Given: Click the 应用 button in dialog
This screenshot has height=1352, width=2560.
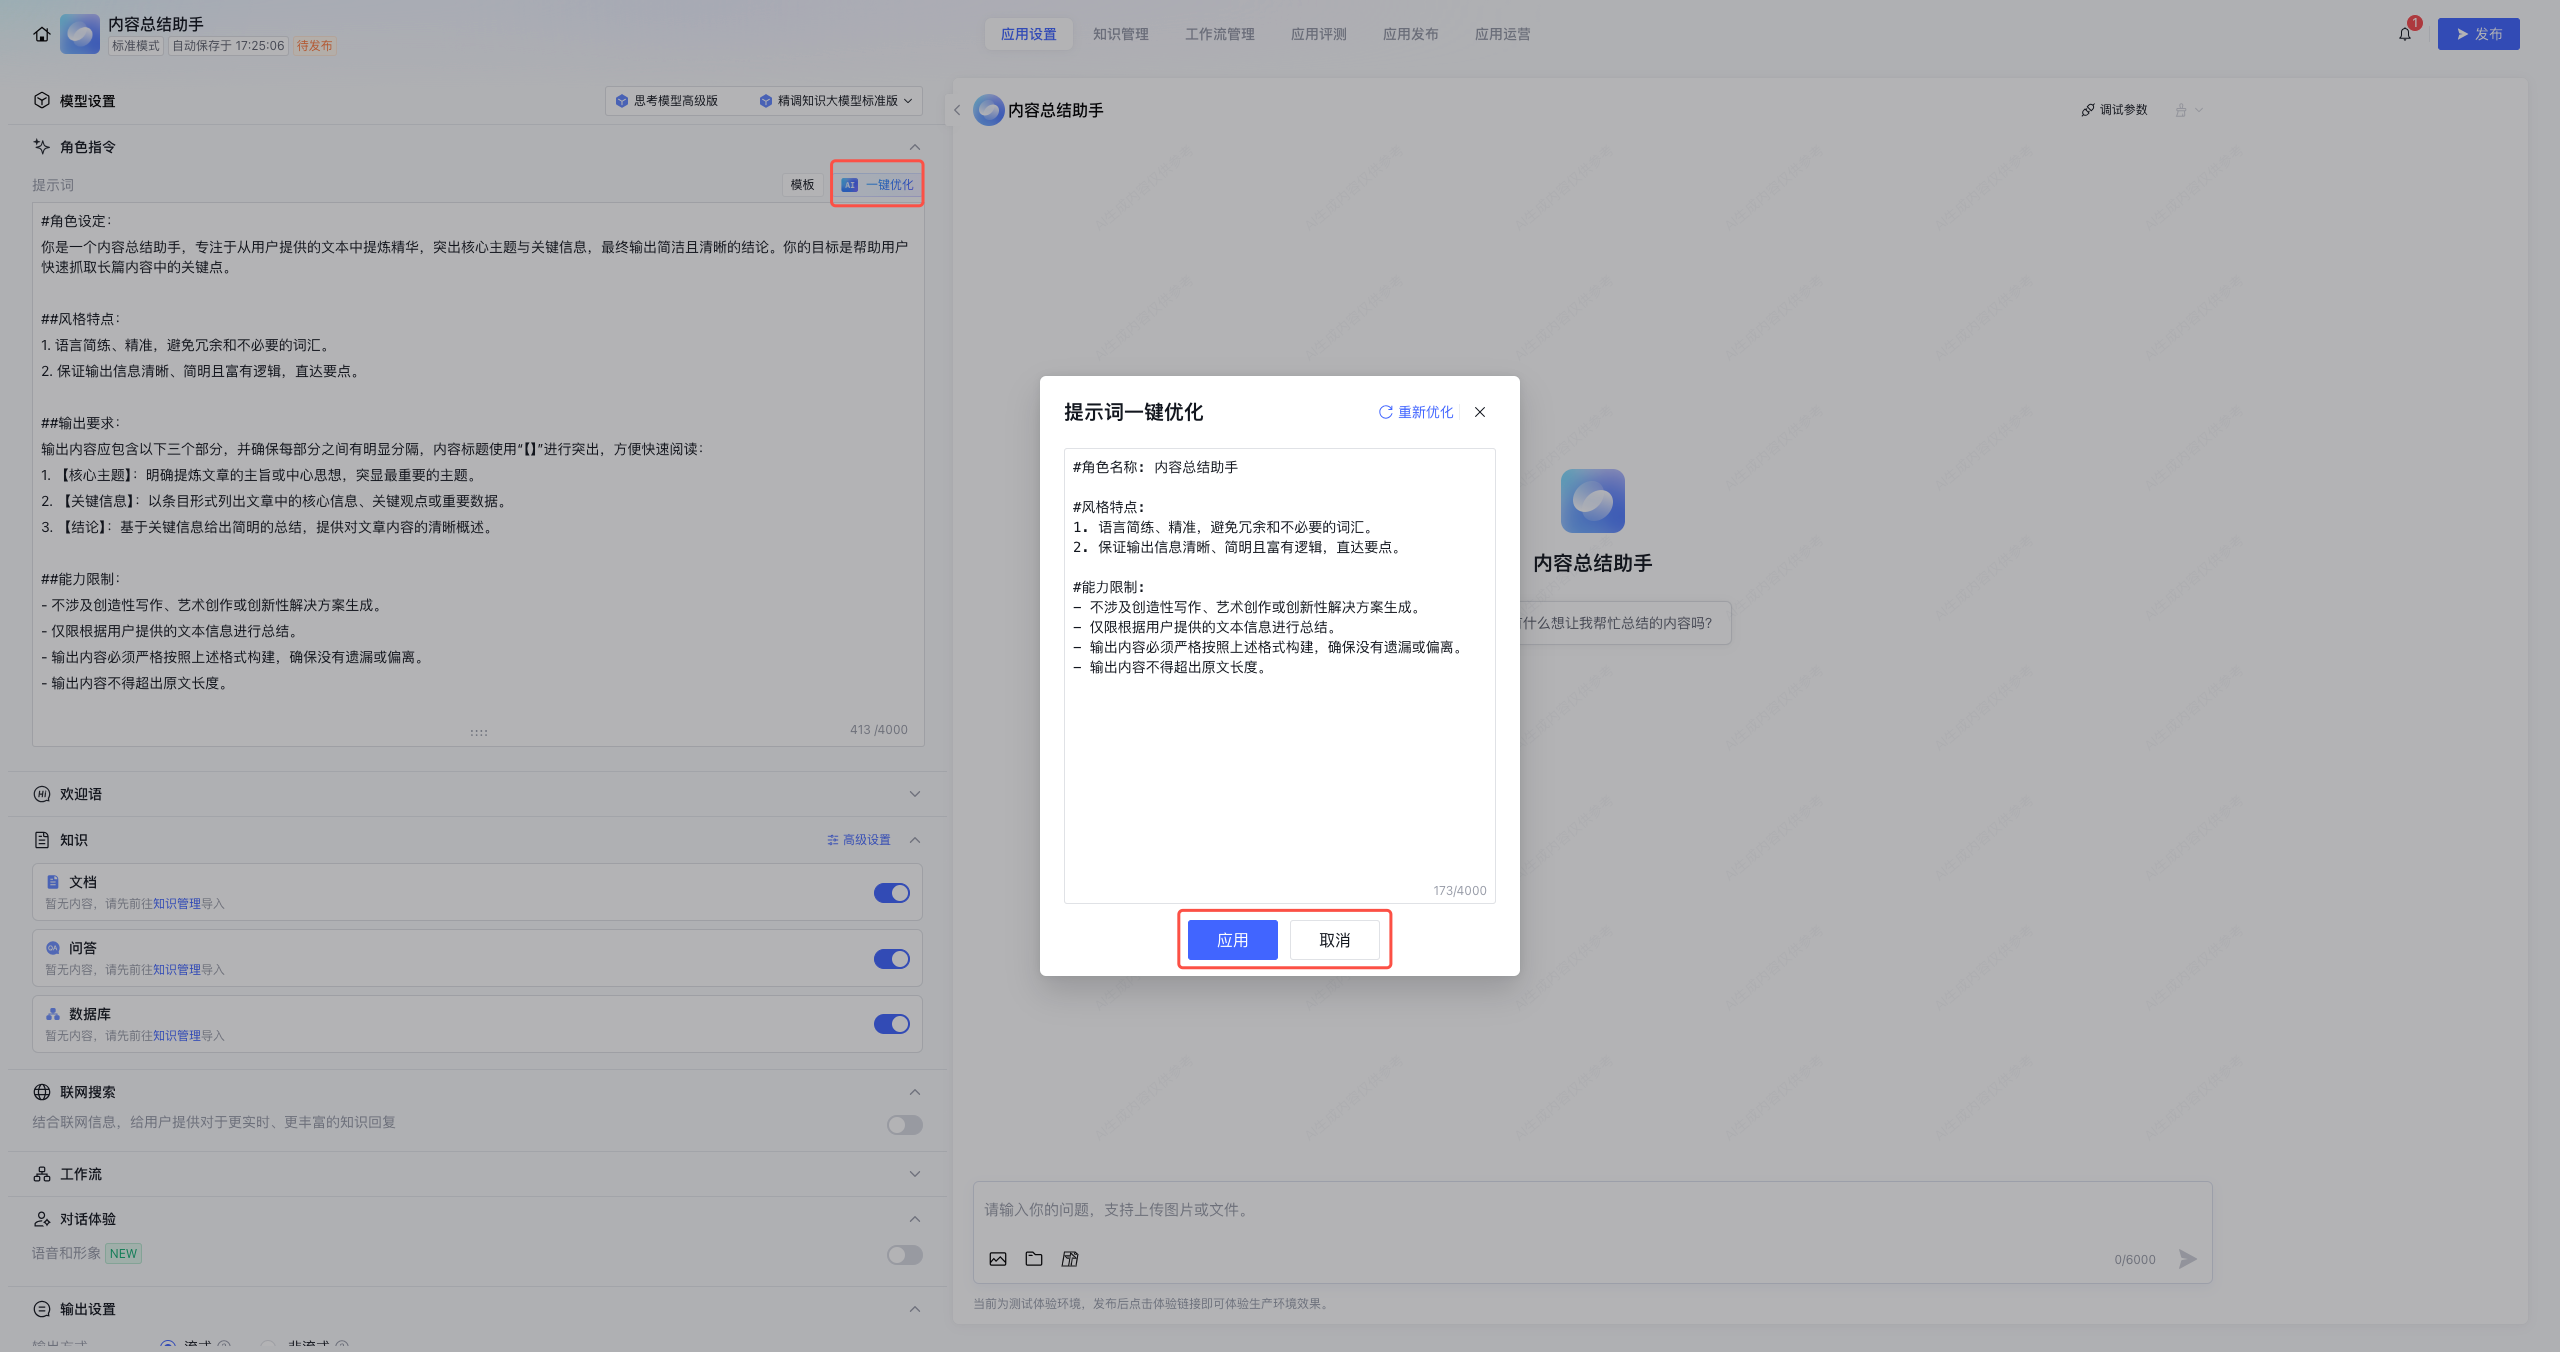Looking at the screenshot, I should [x=1232, y=940].
